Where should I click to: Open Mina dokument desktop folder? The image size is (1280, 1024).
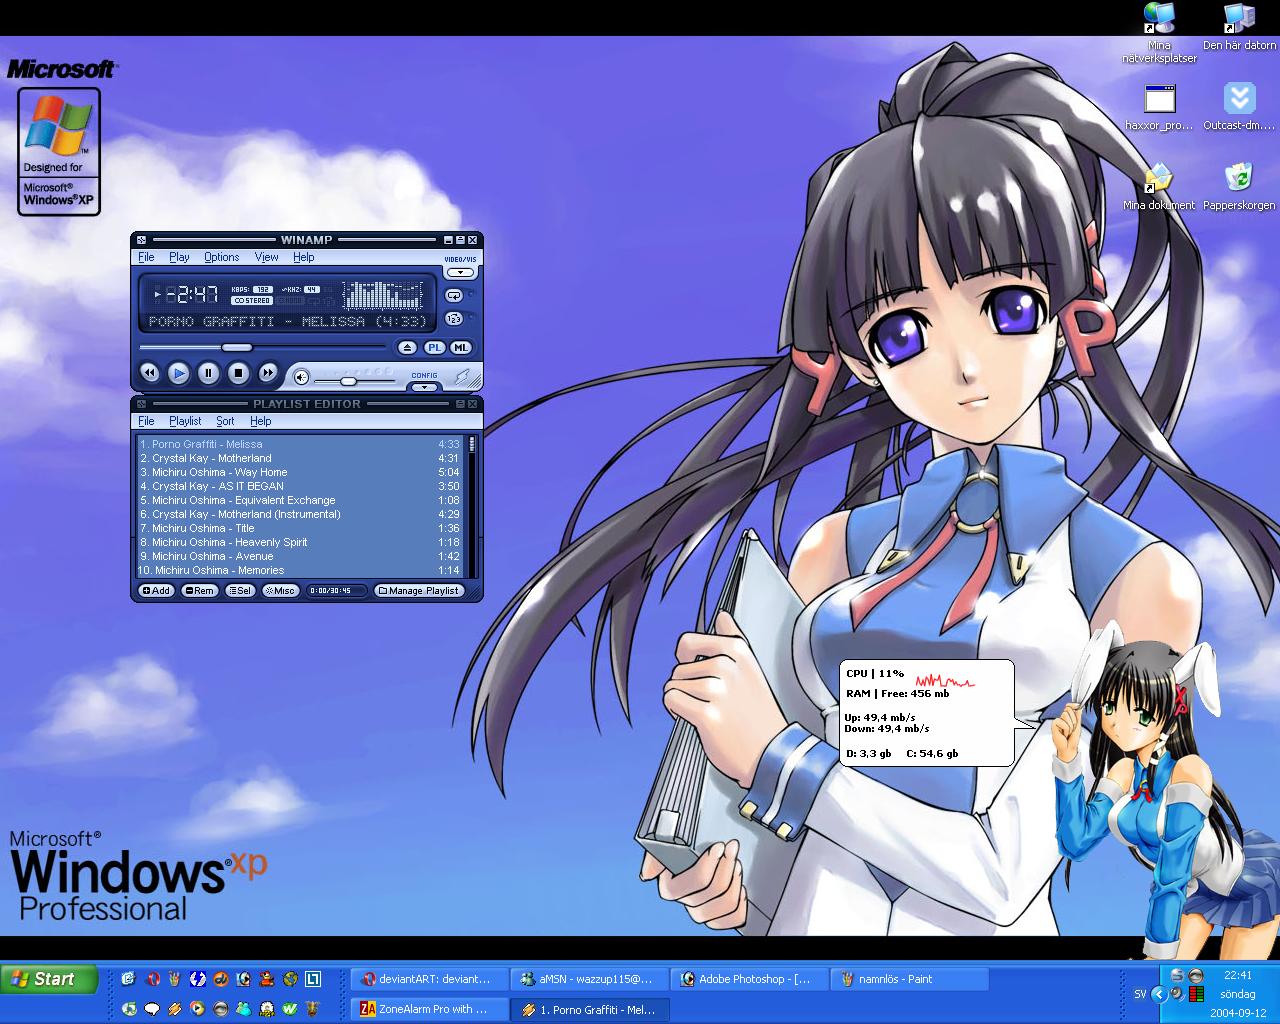(1159, 187)
